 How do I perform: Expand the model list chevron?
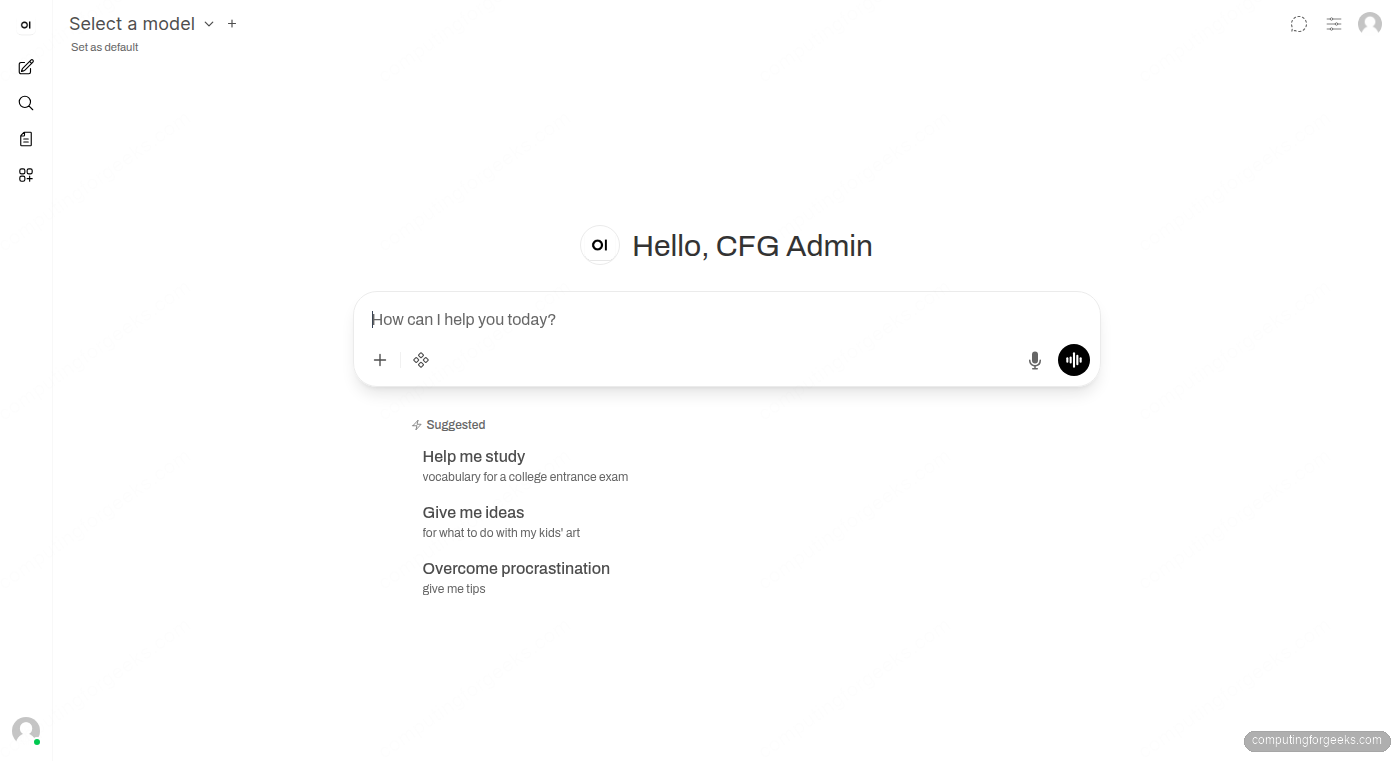point(208,23)
